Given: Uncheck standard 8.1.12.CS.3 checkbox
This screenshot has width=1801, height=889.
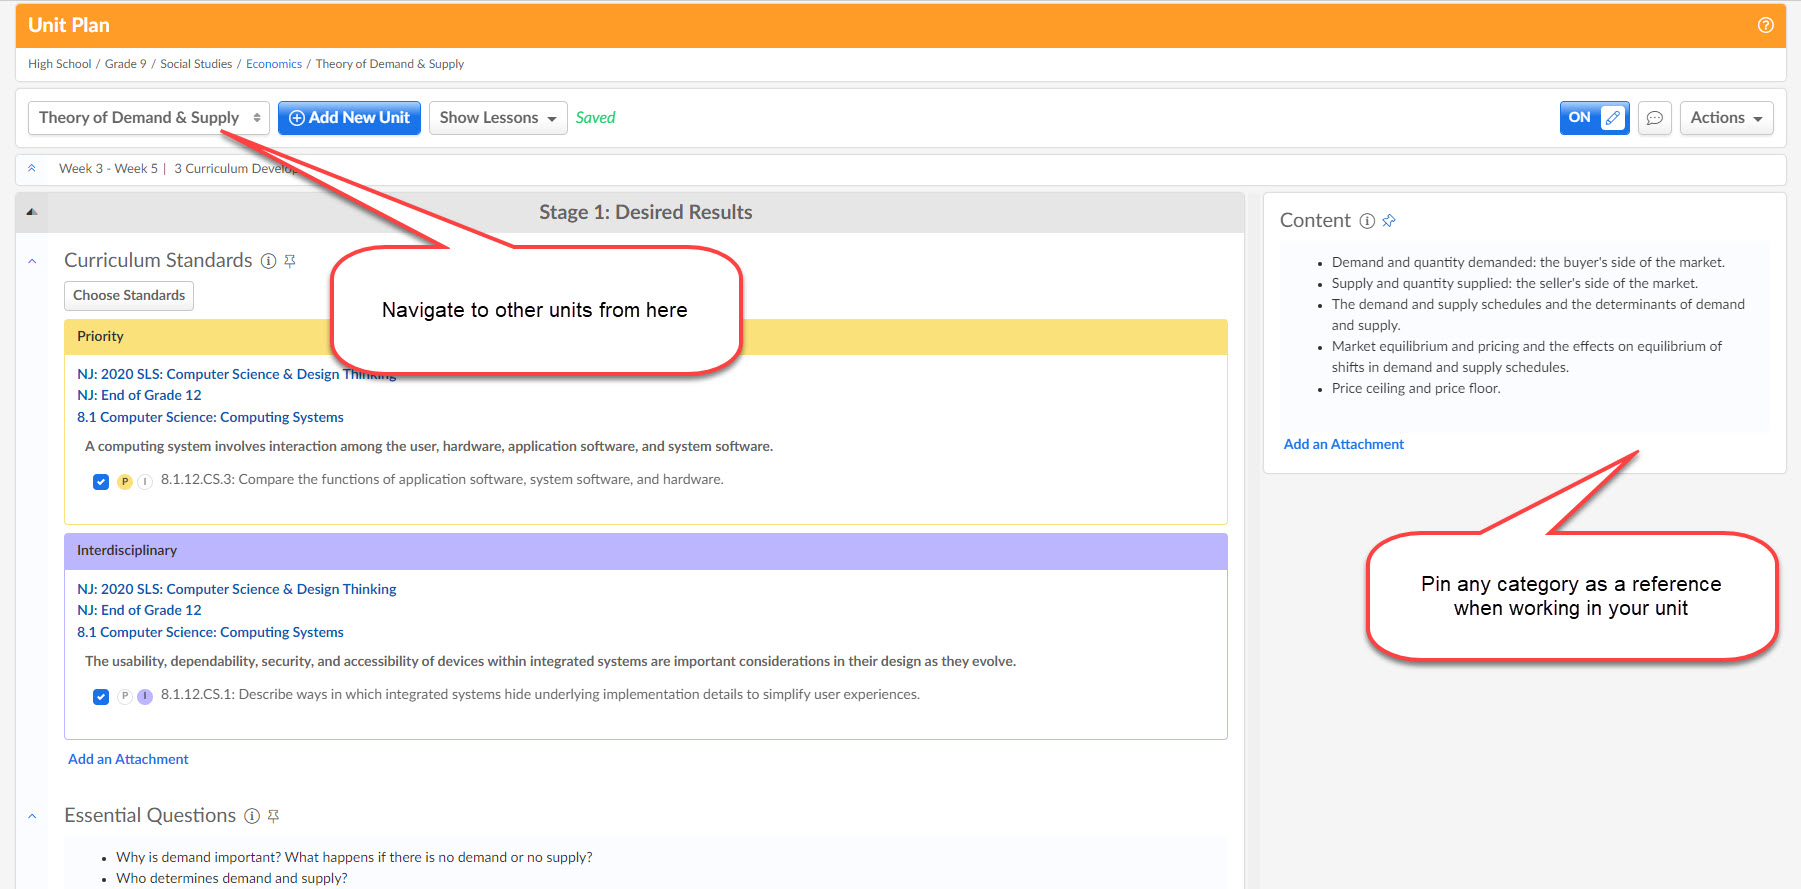Looking at the screenshot, I should pyautogui.click(x=101, y=482).
